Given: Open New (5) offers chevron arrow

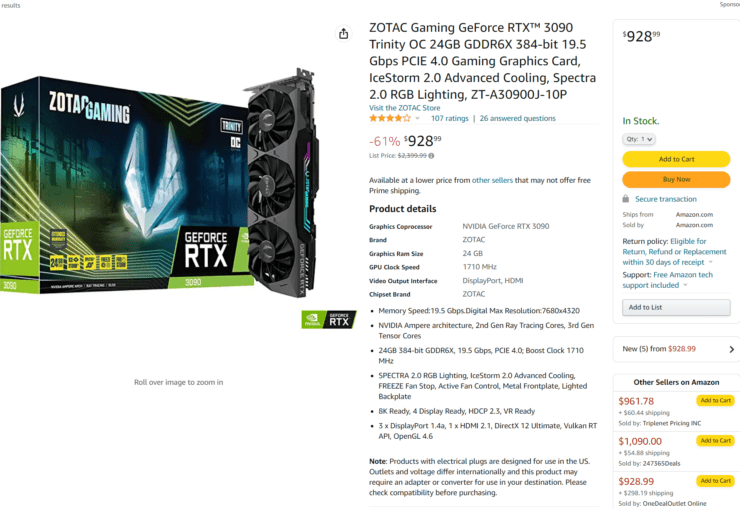Looking at the screenshot, I should [x=732, y=349].
